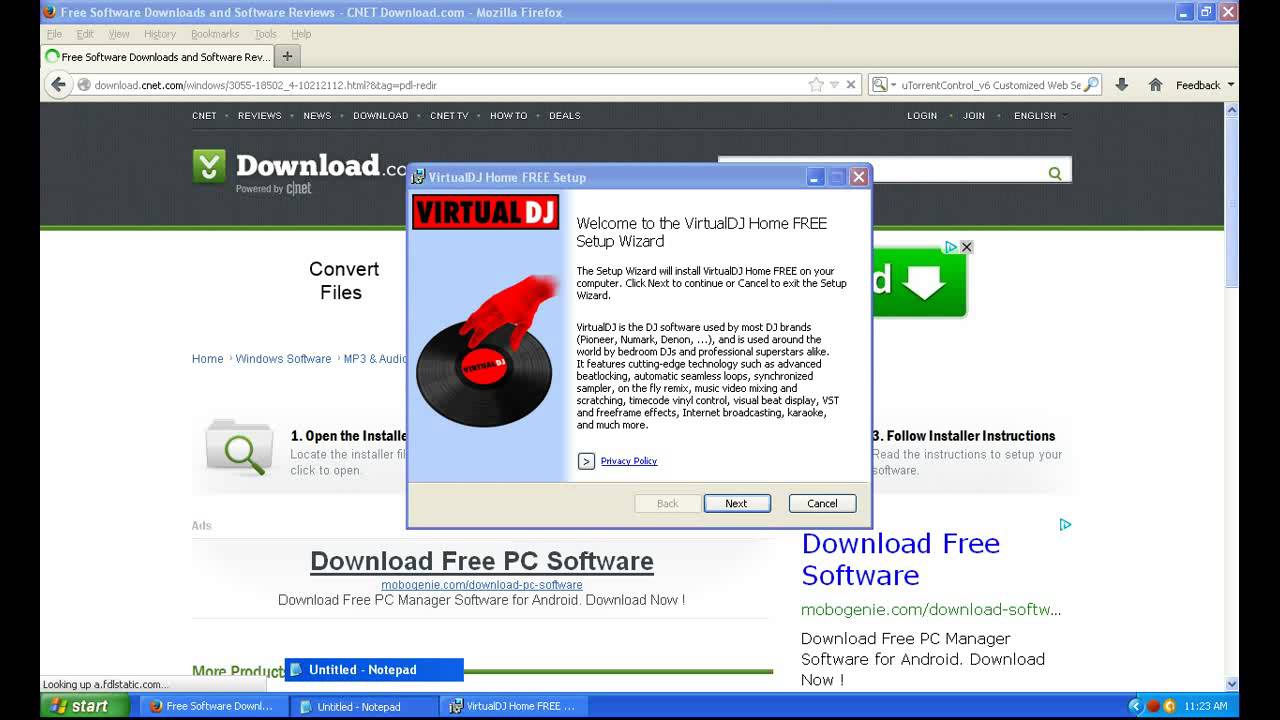This screenshot has width=1280, height=720.
Task: Open the Feedback dropdown
Action: pos(1205,85)
